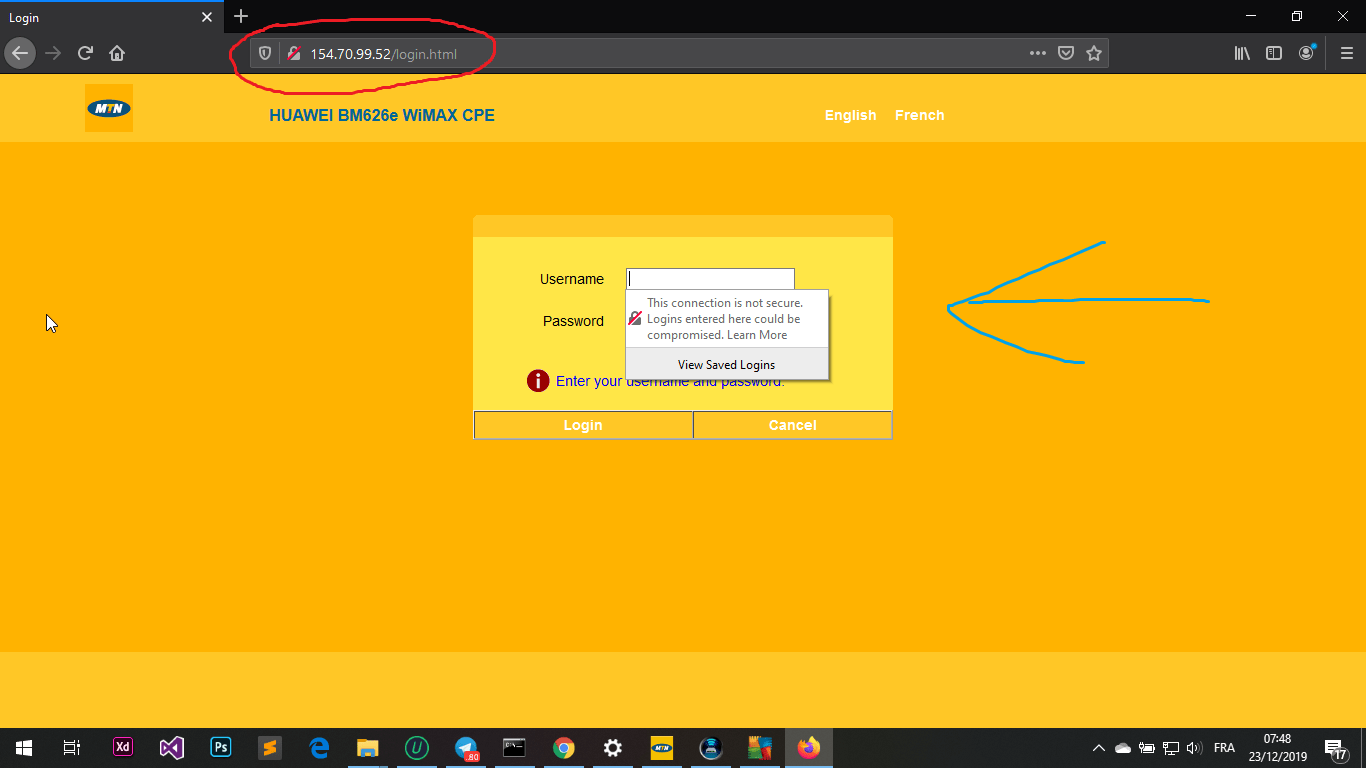Switch language to English
Screen dimensions: 1366x768
coord(850,115)
